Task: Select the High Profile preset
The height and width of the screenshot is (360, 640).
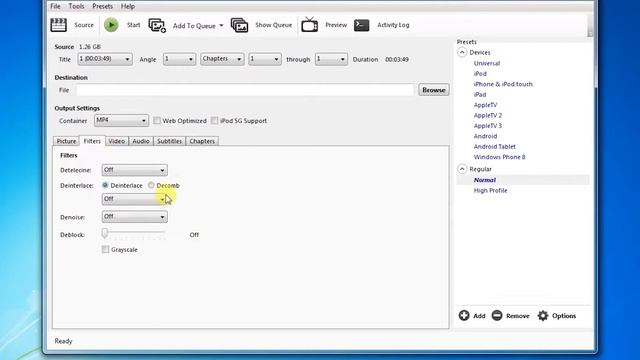Action: coord(490,191)
